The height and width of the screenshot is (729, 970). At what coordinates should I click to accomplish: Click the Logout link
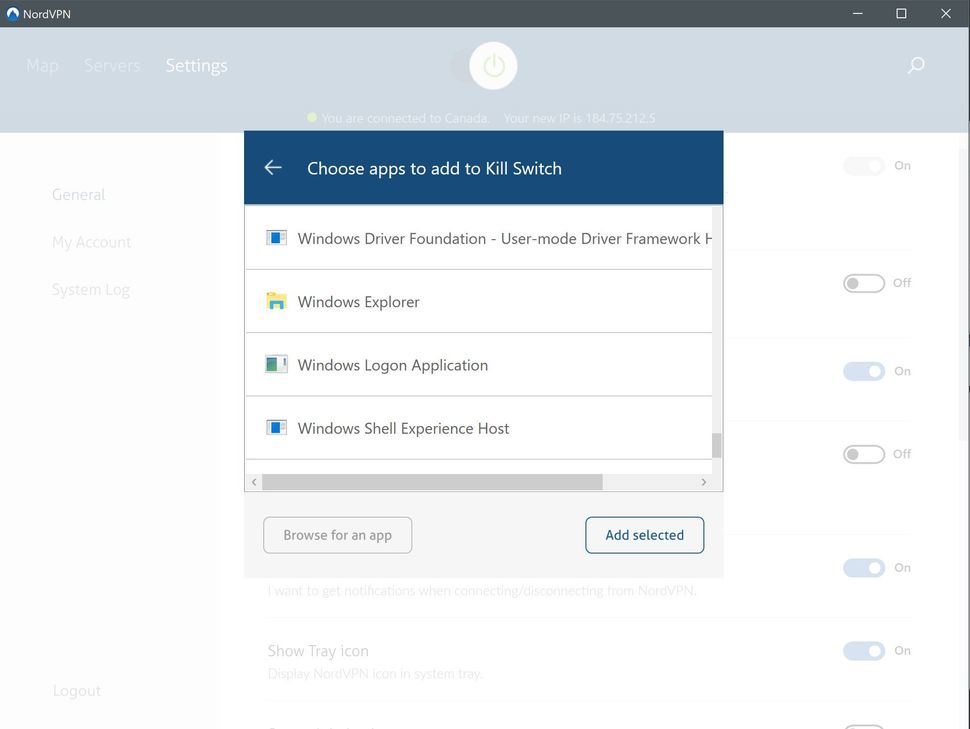[x=76, y=690]
